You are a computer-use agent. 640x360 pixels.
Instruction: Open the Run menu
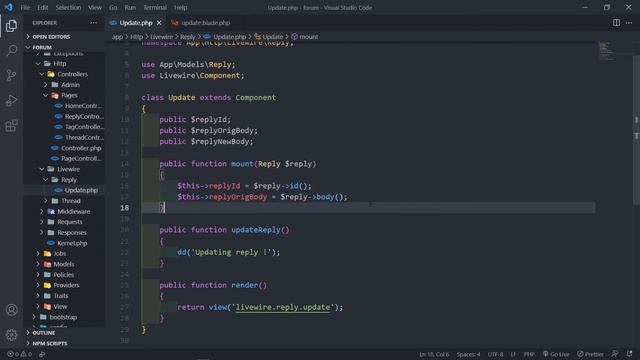pos(130,7)
